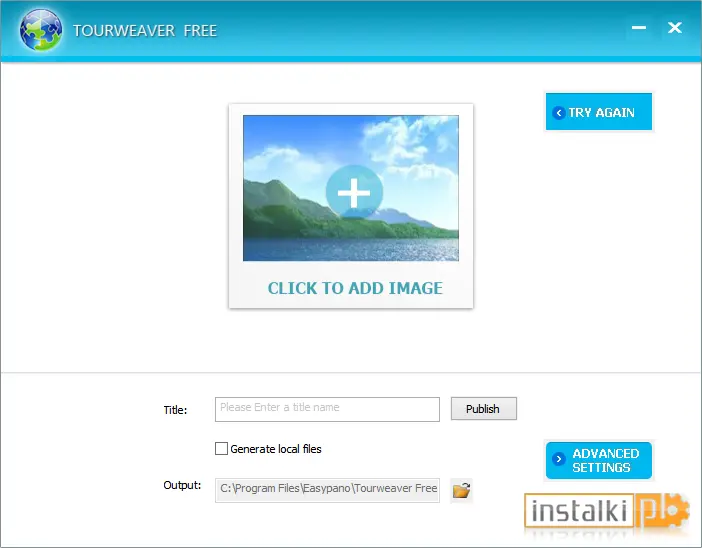This screenshot has width=702, height=548.
Task: Open ADVANCED SETTINGS
Action: point(599,460)
